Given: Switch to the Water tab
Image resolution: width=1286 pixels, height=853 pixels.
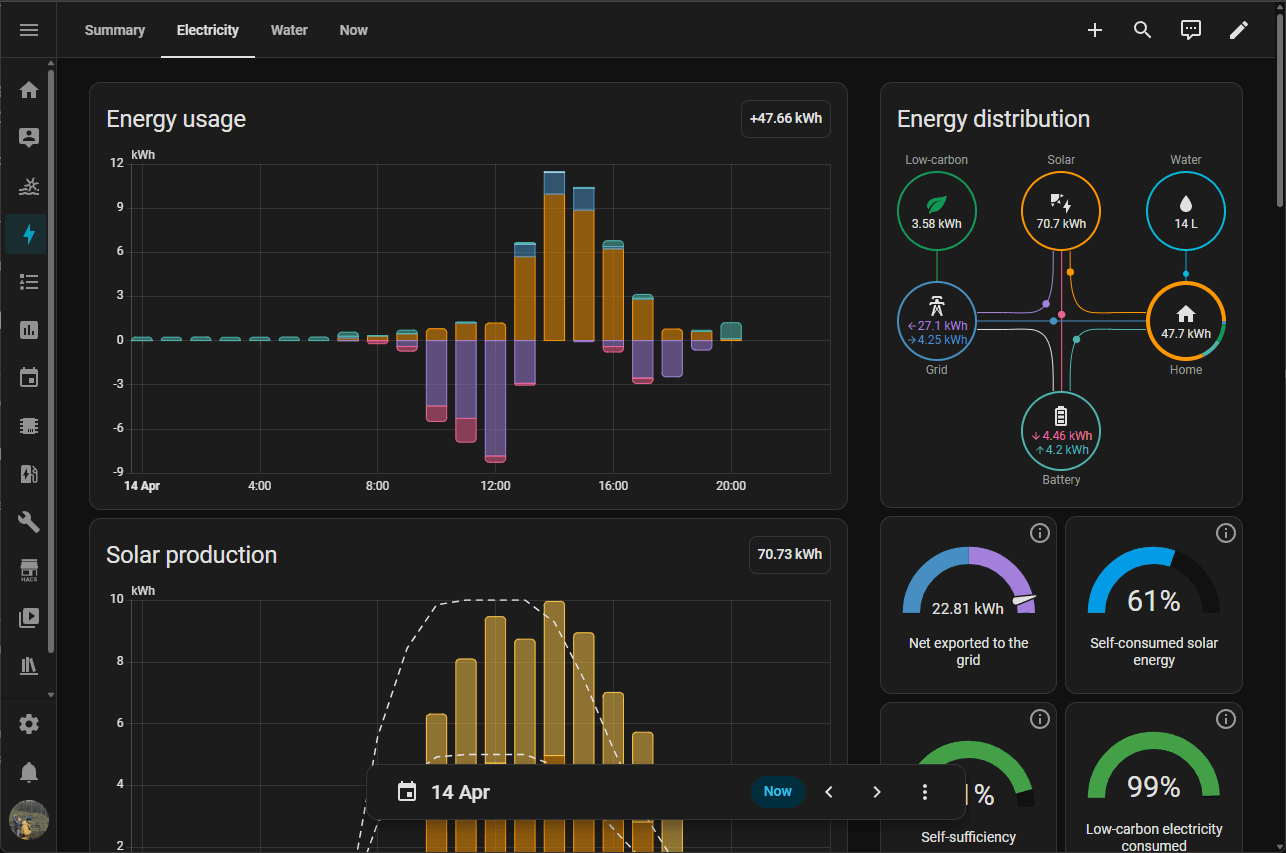Looking at the screenshot, I should [x=289, y=30].
